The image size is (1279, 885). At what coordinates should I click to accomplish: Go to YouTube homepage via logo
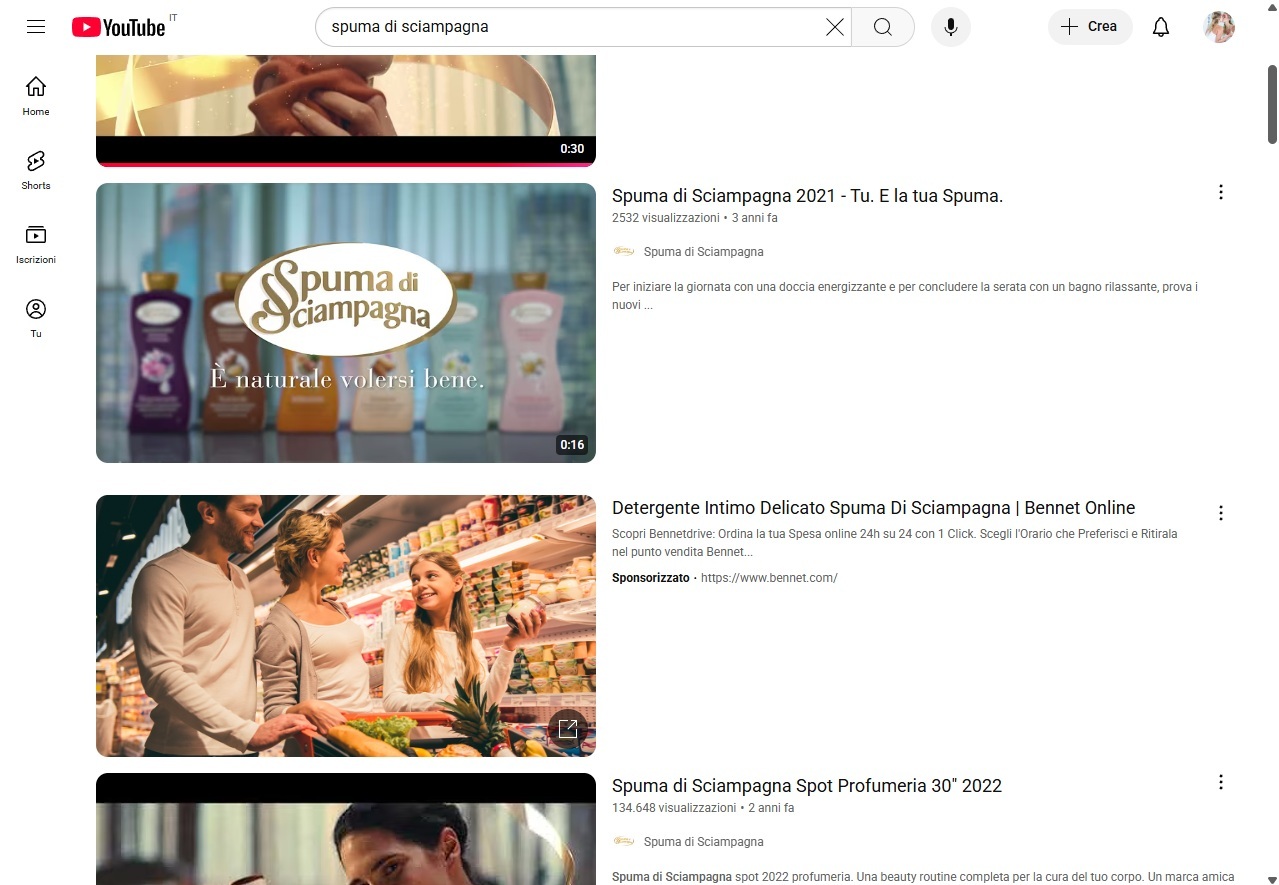click(118, 27)
